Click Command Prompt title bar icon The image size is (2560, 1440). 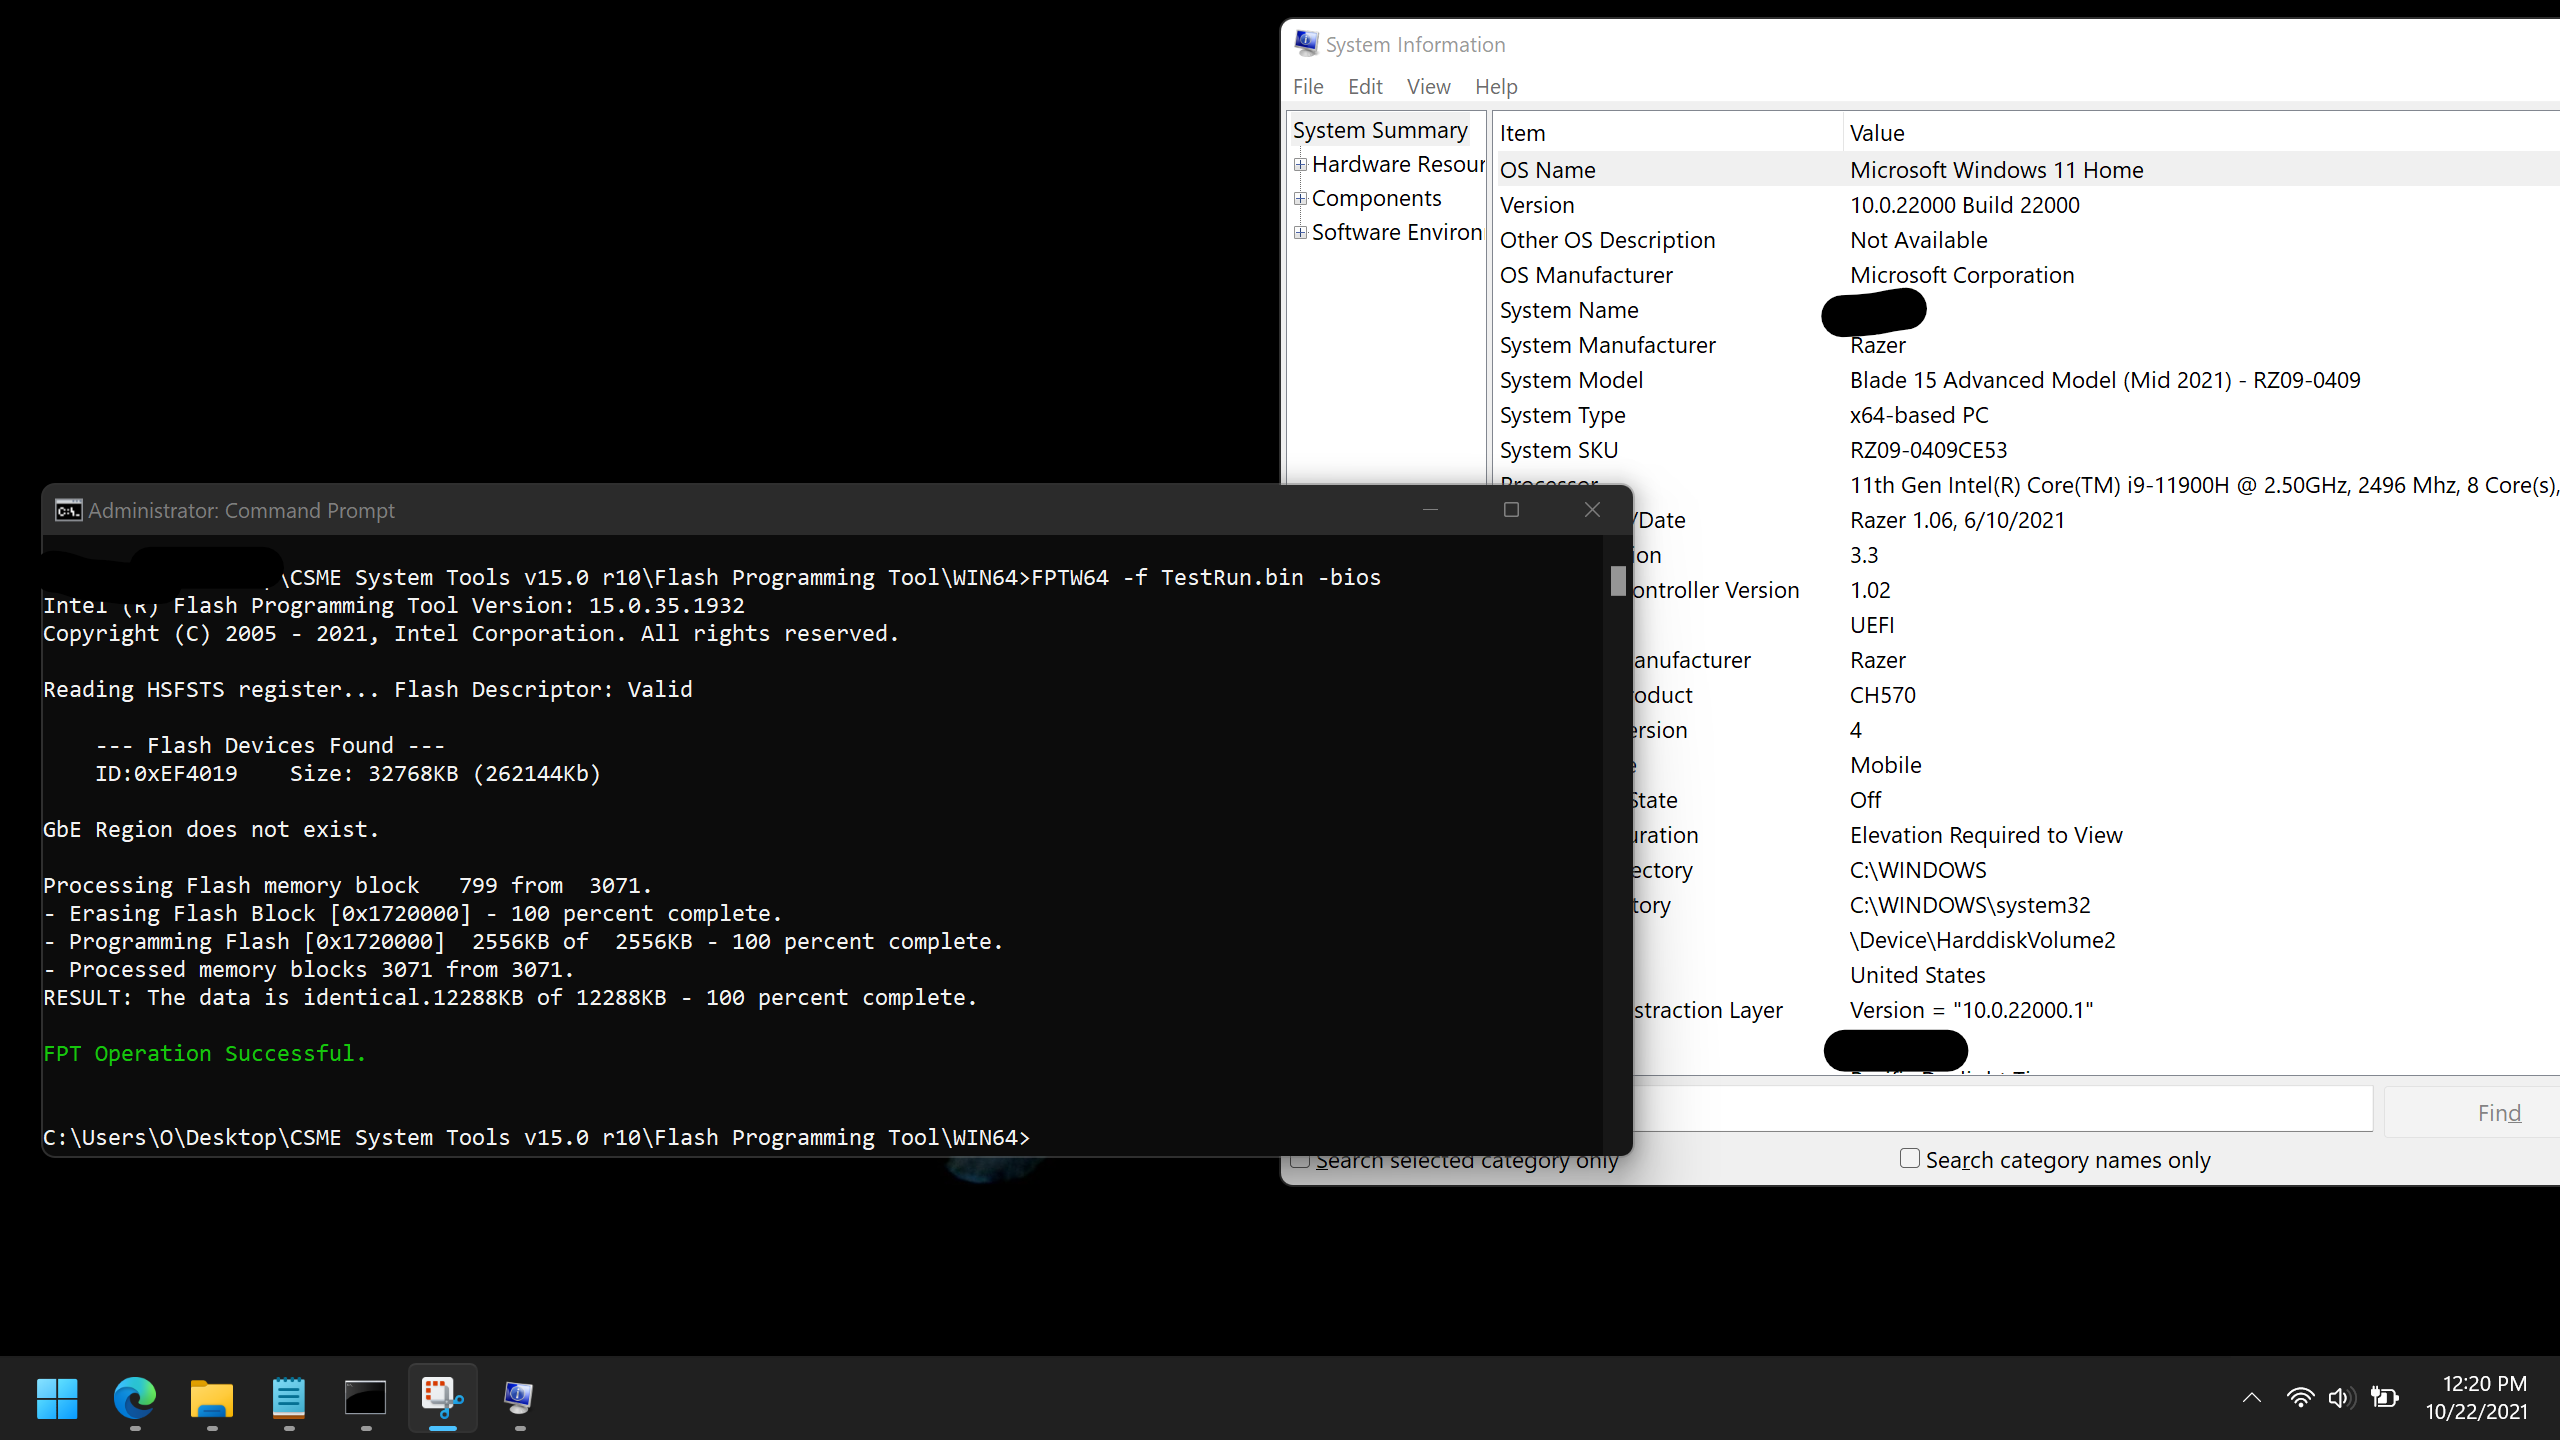coord(68,511)
